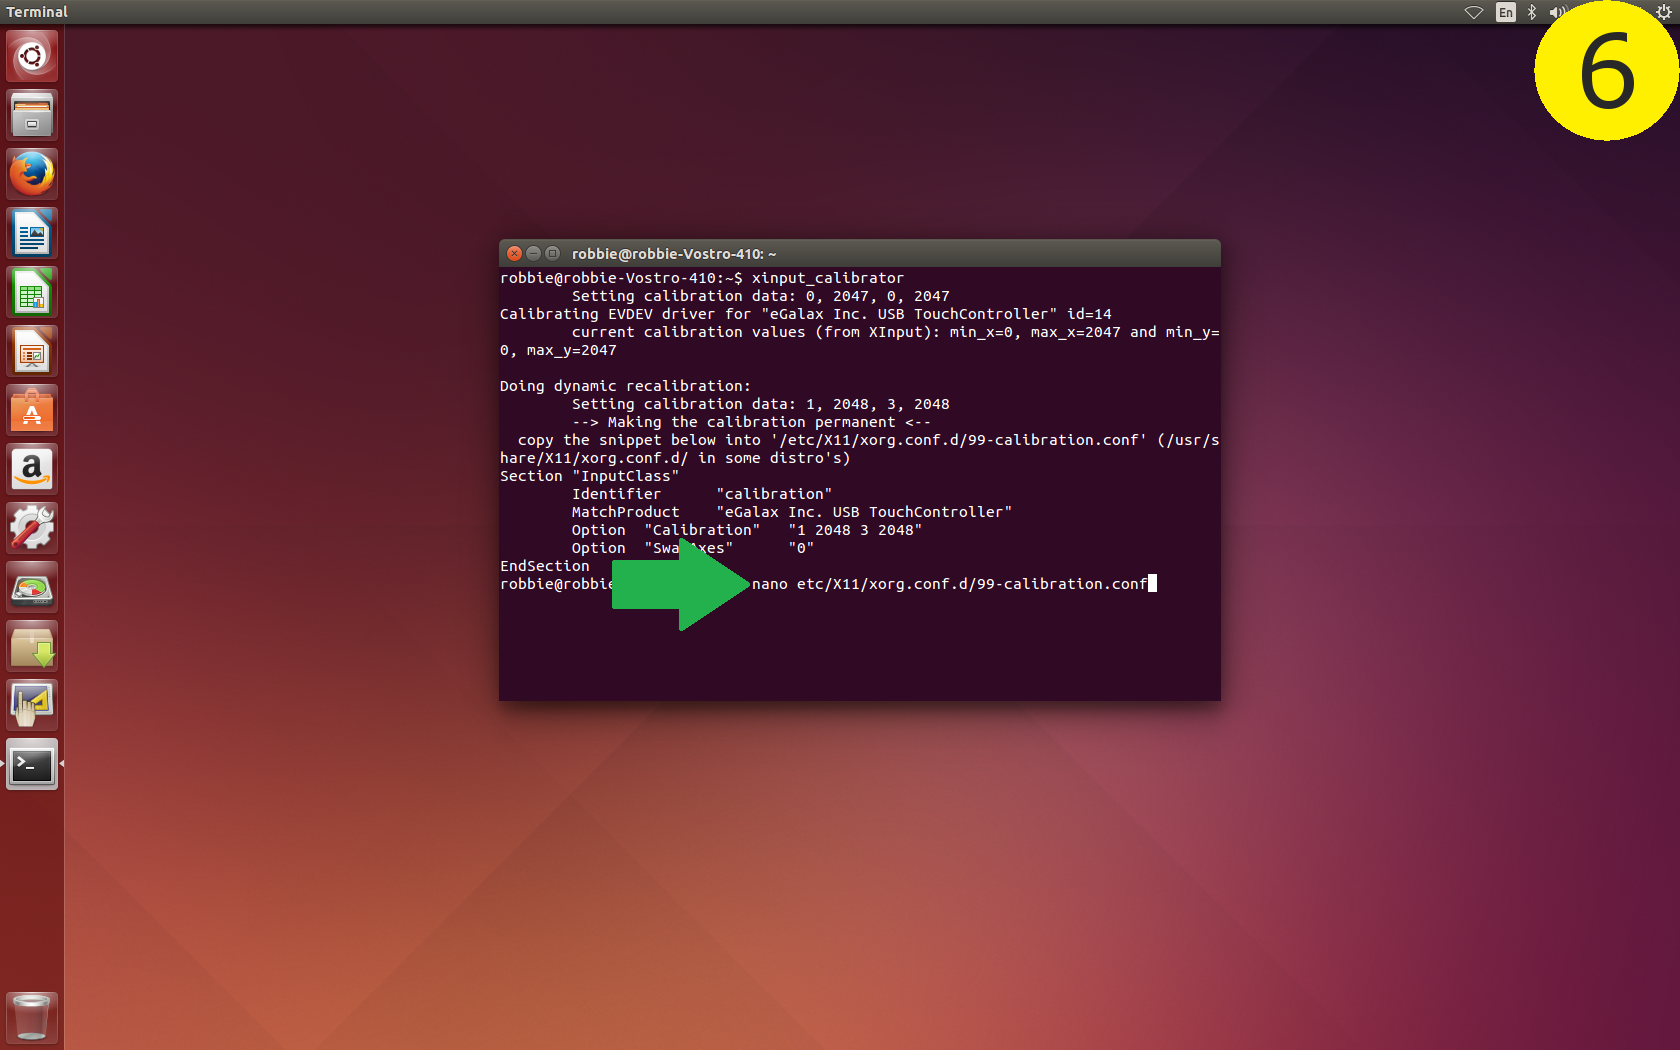Click the Option "Calibration" "1 2048 3 2048" line

[x=747, y=530]
